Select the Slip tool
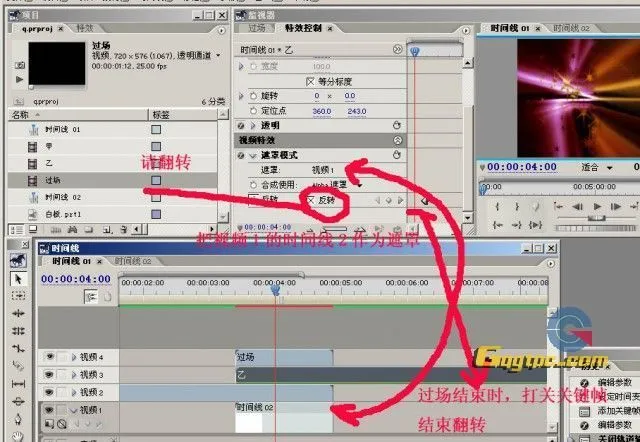Screen dimensions: 640x442 (19, 383)
